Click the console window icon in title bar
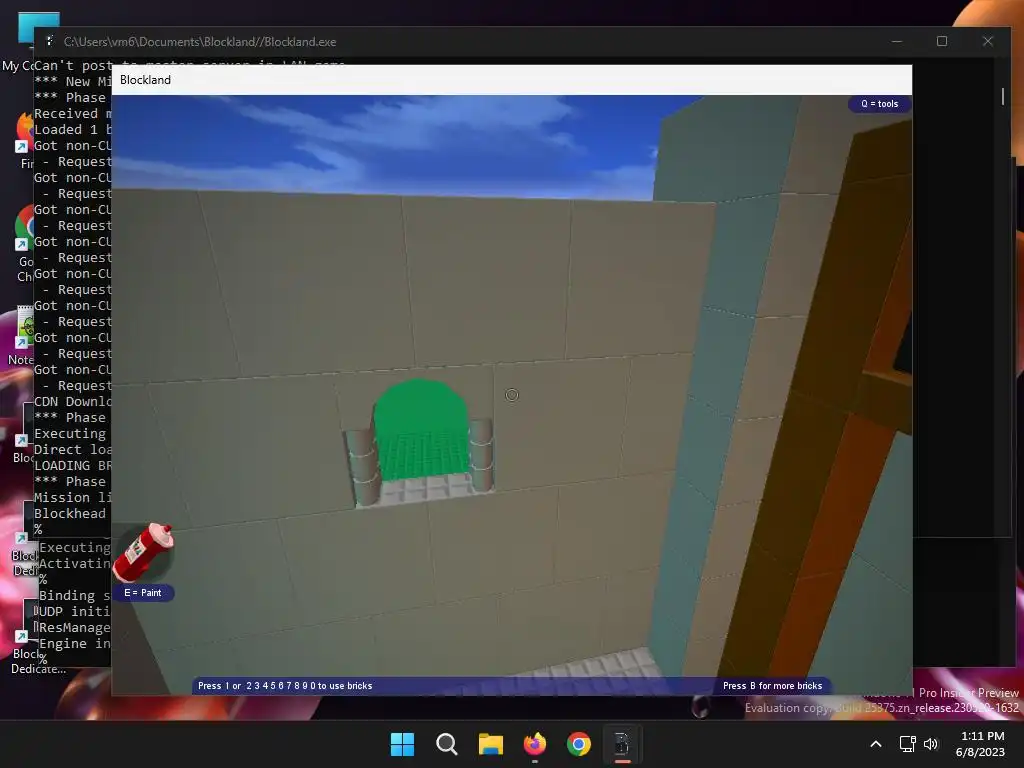Viewport: 1024px width, 768px height. click(x=50, y=41)
